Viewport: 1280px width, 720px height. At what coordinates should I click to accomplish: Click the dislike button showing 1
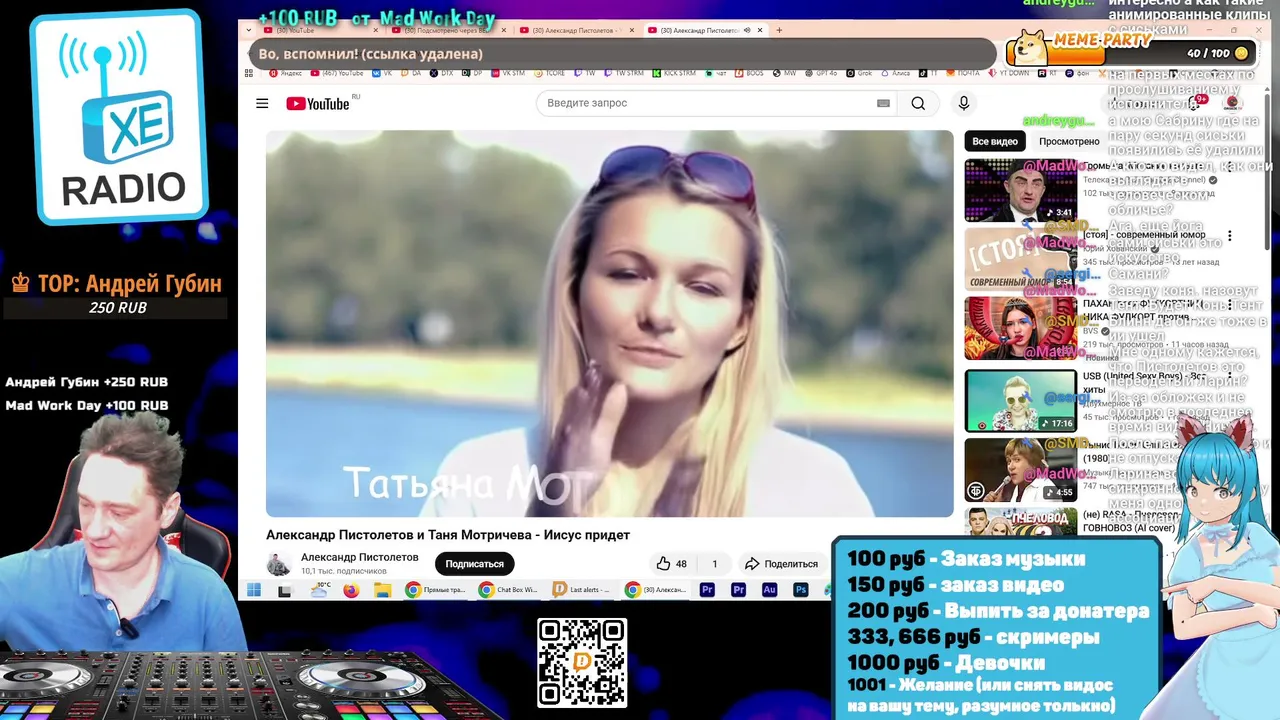(714, 564)
